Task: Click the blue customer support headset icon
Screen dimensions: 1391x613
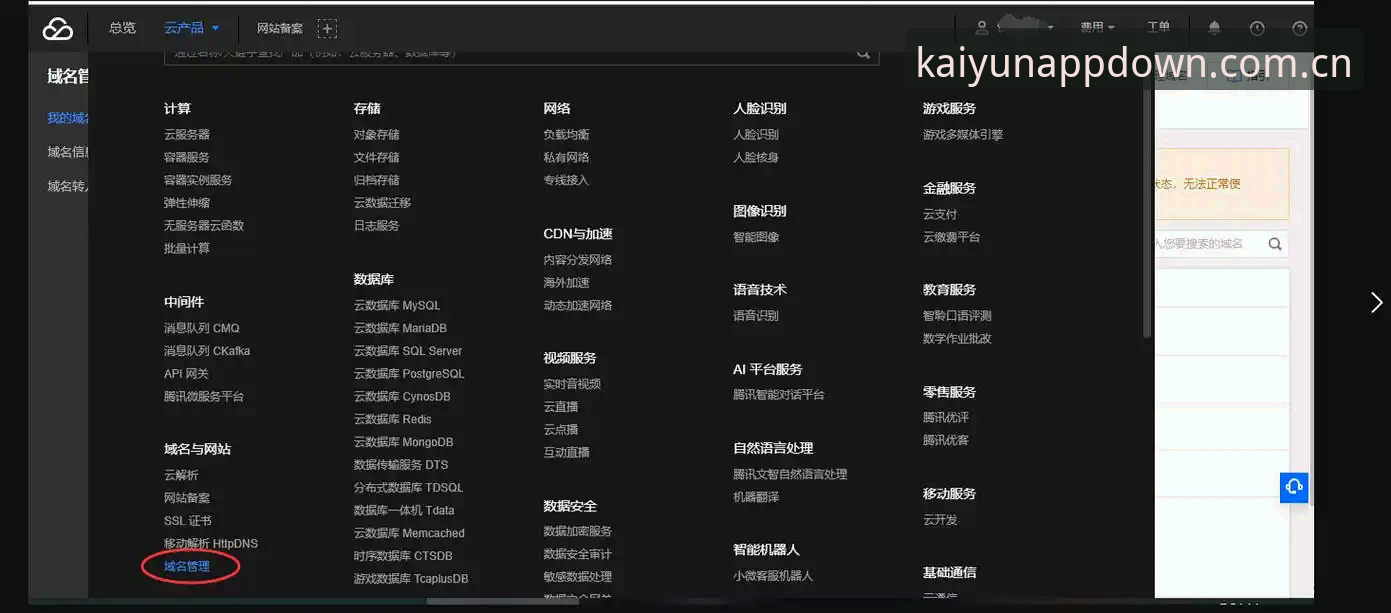Action: click(x=1294, y=486)
